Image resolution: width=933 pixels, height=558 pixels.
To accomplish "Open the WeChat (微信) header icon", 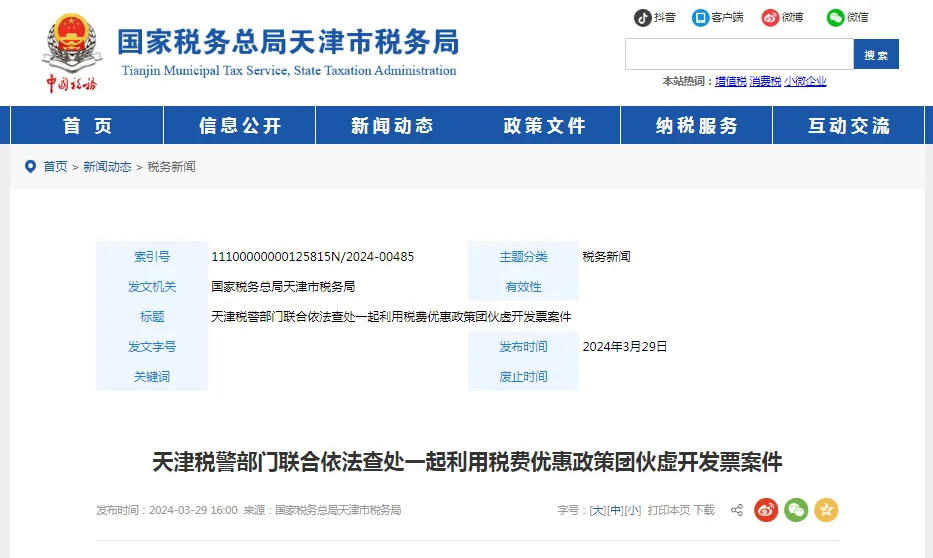I will click(835, 18).
